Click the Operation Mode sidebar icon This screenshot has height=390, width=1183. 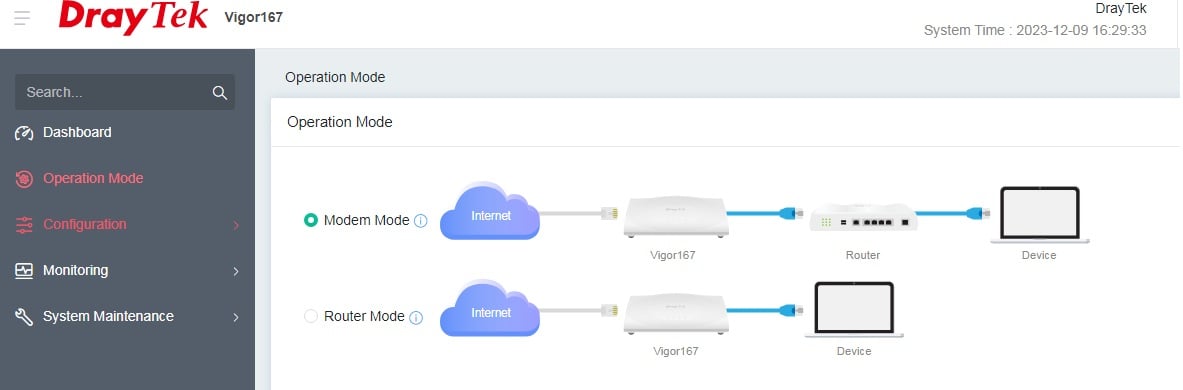click(24, 179)
